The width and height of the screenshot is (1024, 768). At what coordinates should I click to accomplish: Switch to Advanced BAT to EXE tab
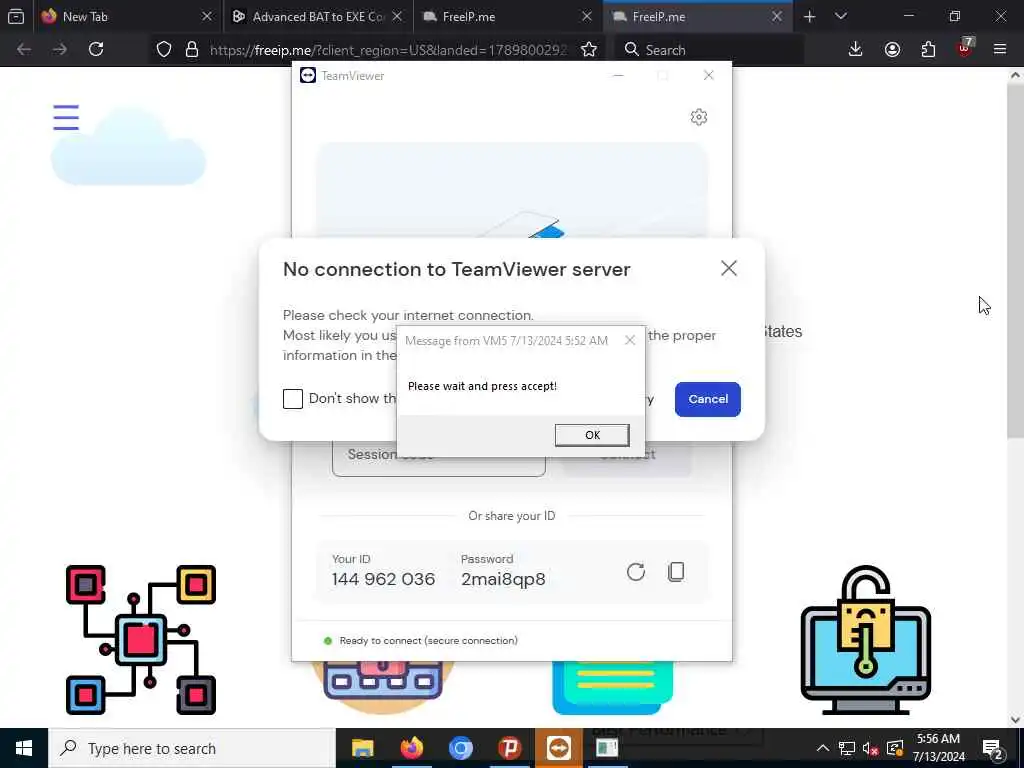[x=318, y=16]
